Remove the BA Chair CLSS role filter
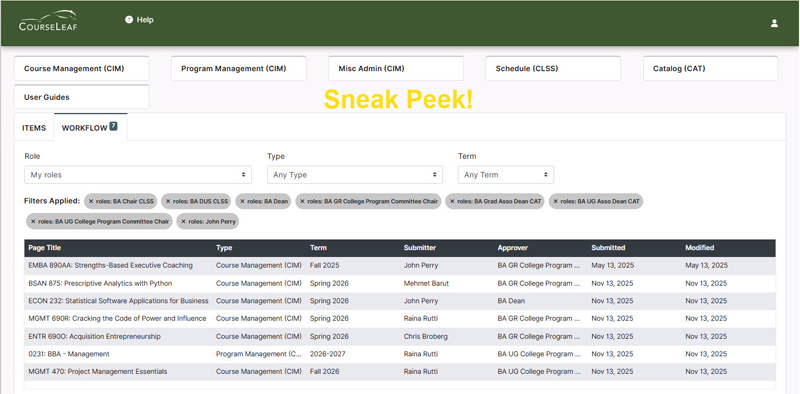Image resolution: width=800 pixels, height=394 pixels. pyautogui.click(x=91, y=202)
